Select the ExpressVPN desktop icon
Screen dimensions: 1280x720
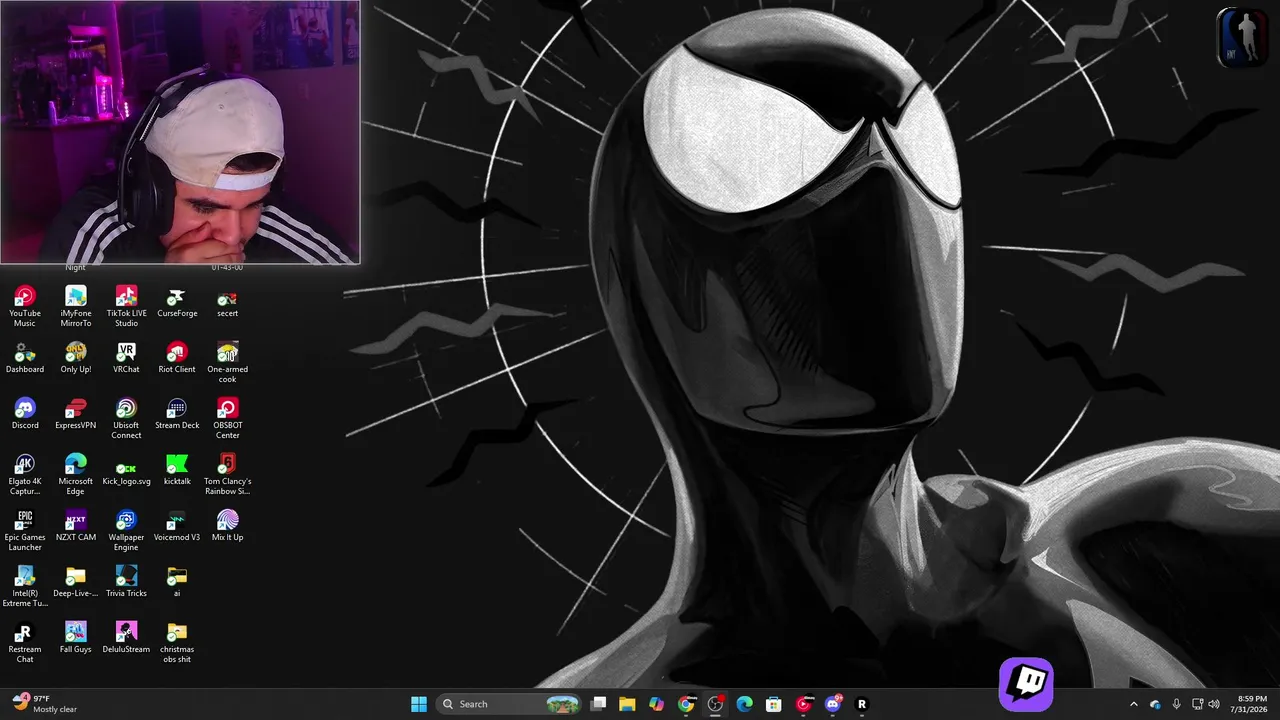pos(76,414)
